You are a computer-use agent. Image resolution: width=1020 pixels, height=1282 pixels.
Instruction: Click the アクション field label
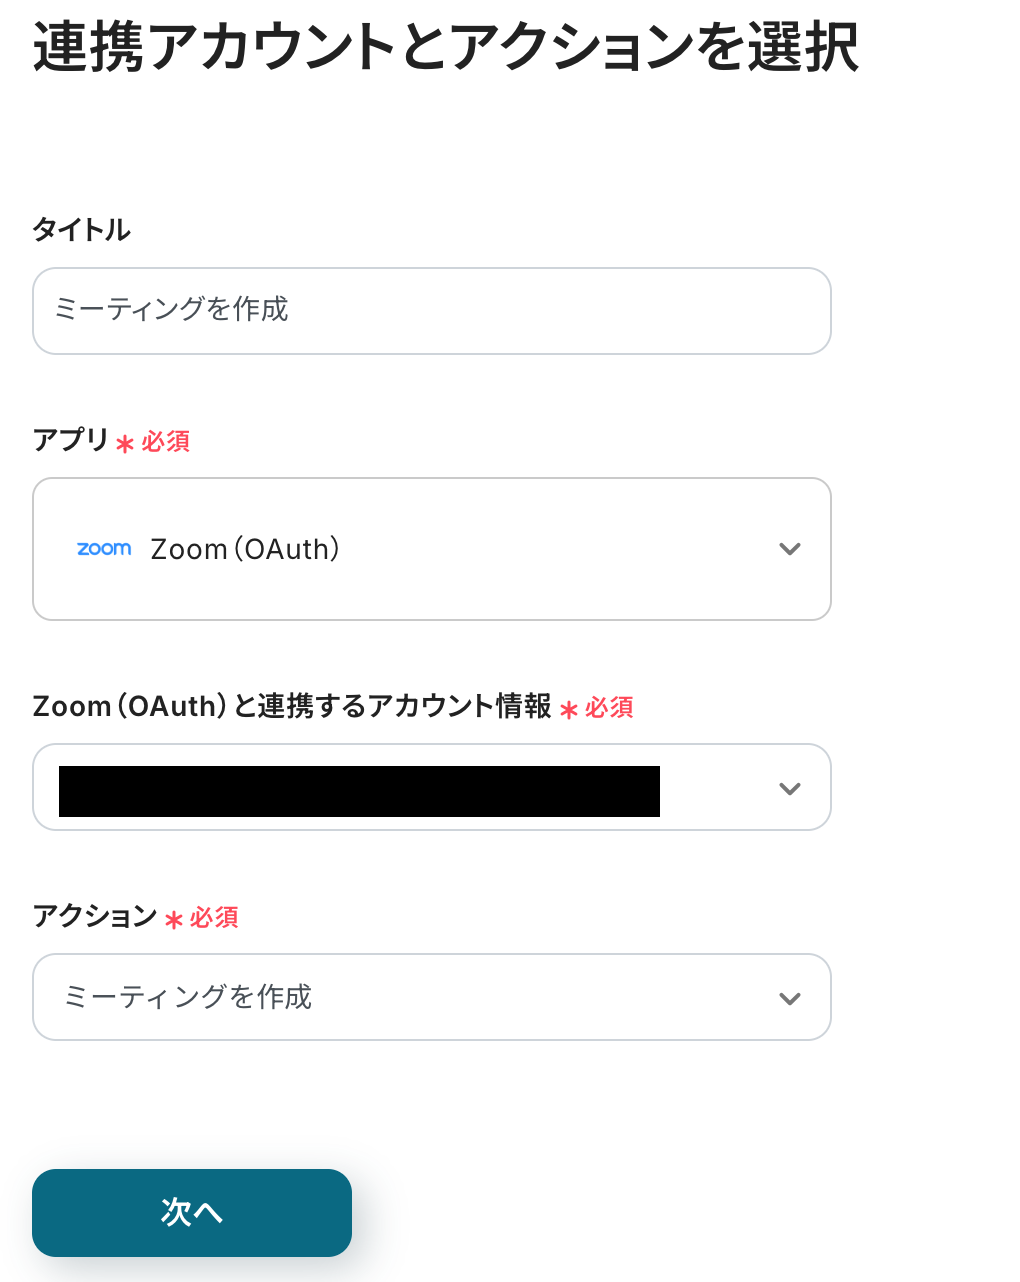click(x=95, y=916)
